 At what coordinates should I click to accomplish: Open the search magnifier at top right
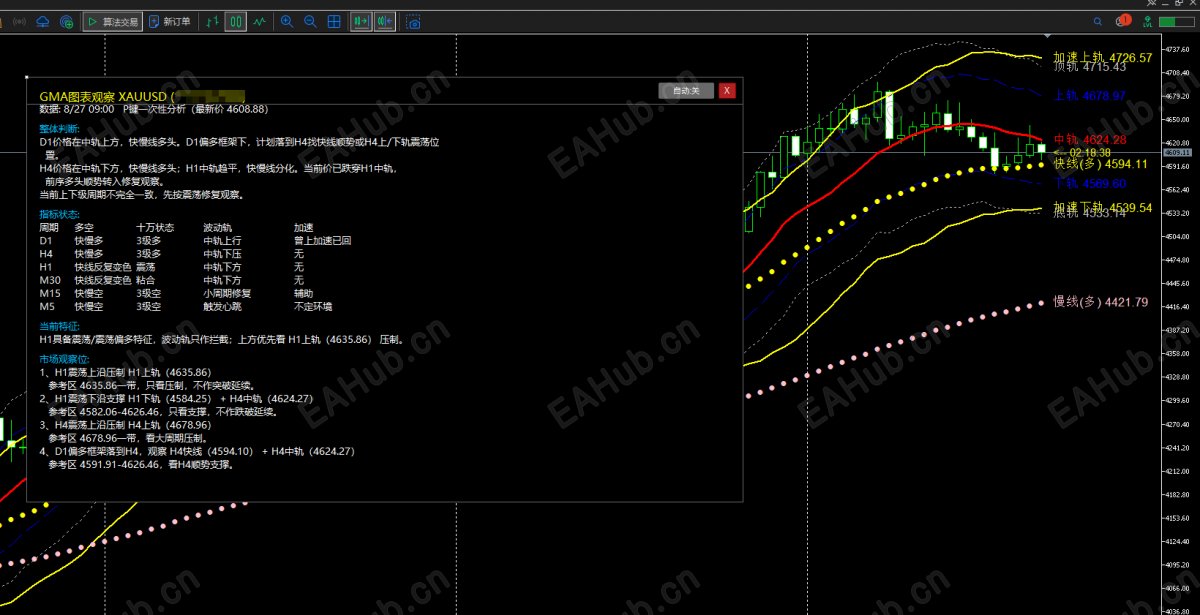pos(1098,21)
